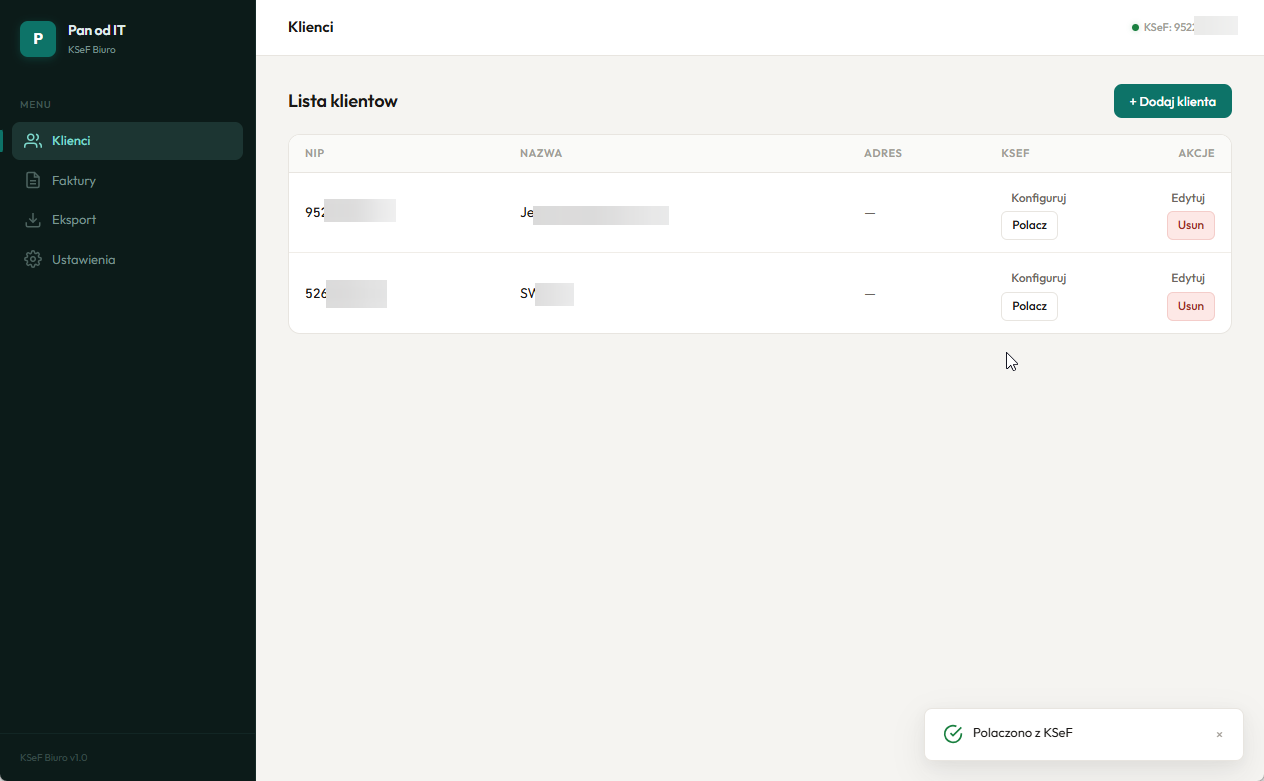Go to Ustawienia in the sidebar
The image size is (1264, 781).
(83, 260)
